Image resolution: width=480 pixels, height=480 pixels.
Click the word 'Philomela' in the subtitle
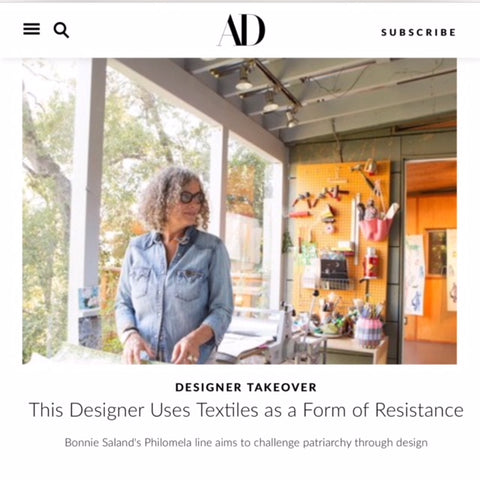[x=168, y=443]
